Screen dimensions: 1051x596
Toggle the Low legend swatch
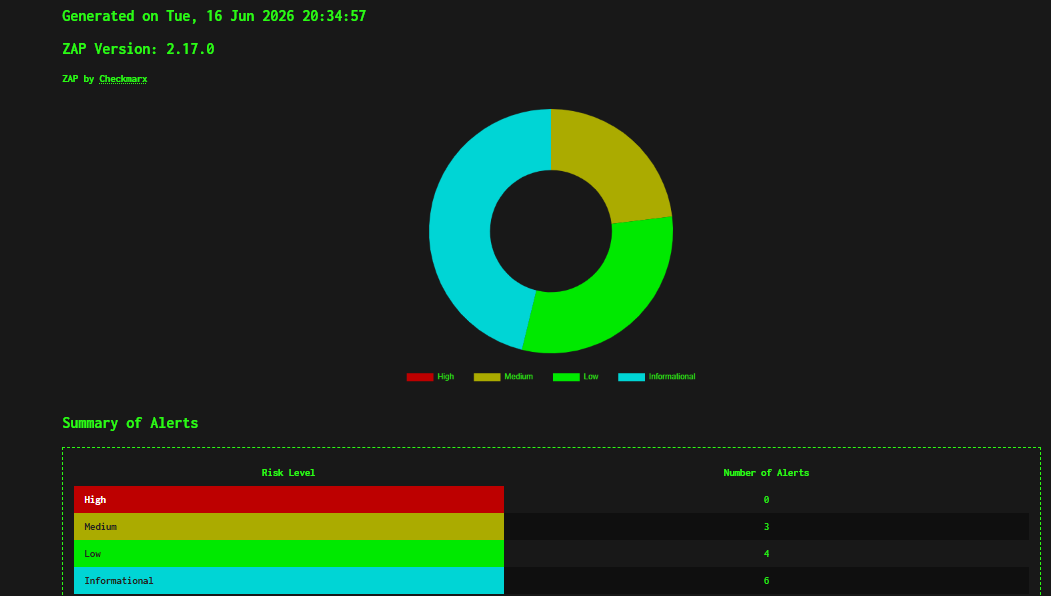pos(566,377)
